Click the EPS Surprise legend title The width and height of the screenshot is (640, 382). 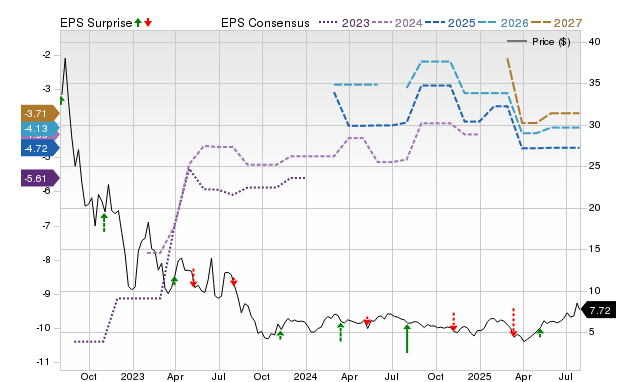tap(96, 23)
